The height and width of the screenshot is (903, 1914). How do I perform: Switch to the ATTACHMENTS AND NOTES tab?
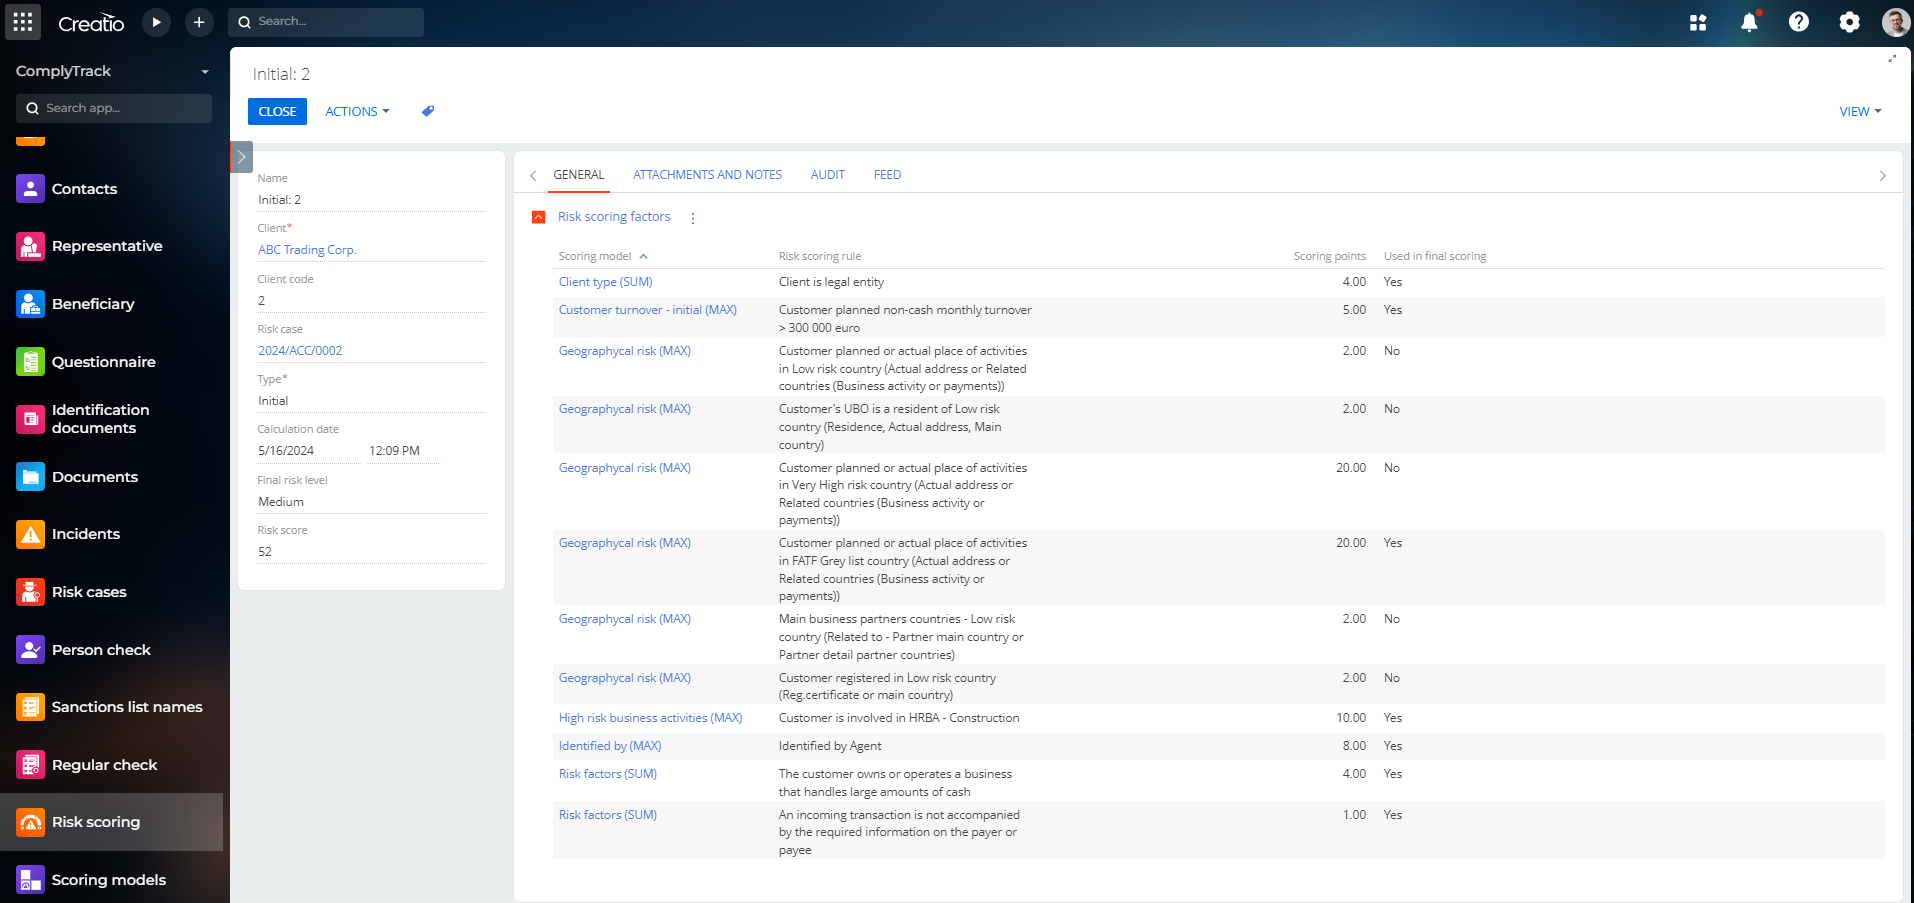(x=707, y=174)
